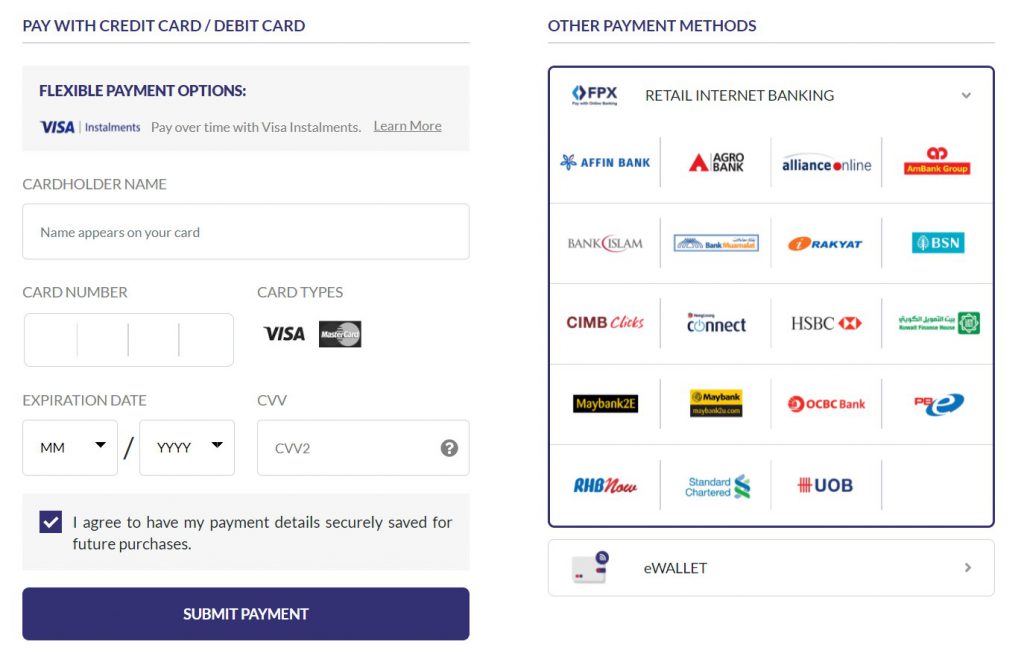Select the Affin Bank logo

point(605,162)
